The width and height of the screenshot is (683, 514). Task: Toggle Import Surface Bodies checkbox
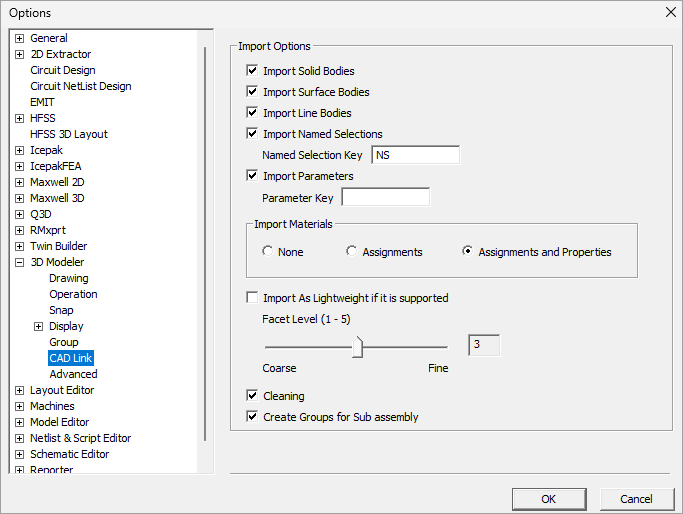252,91
